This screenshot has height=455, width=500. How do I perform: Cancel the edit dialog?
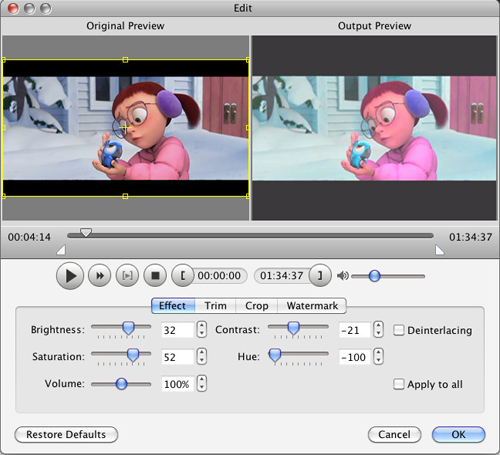394,434
